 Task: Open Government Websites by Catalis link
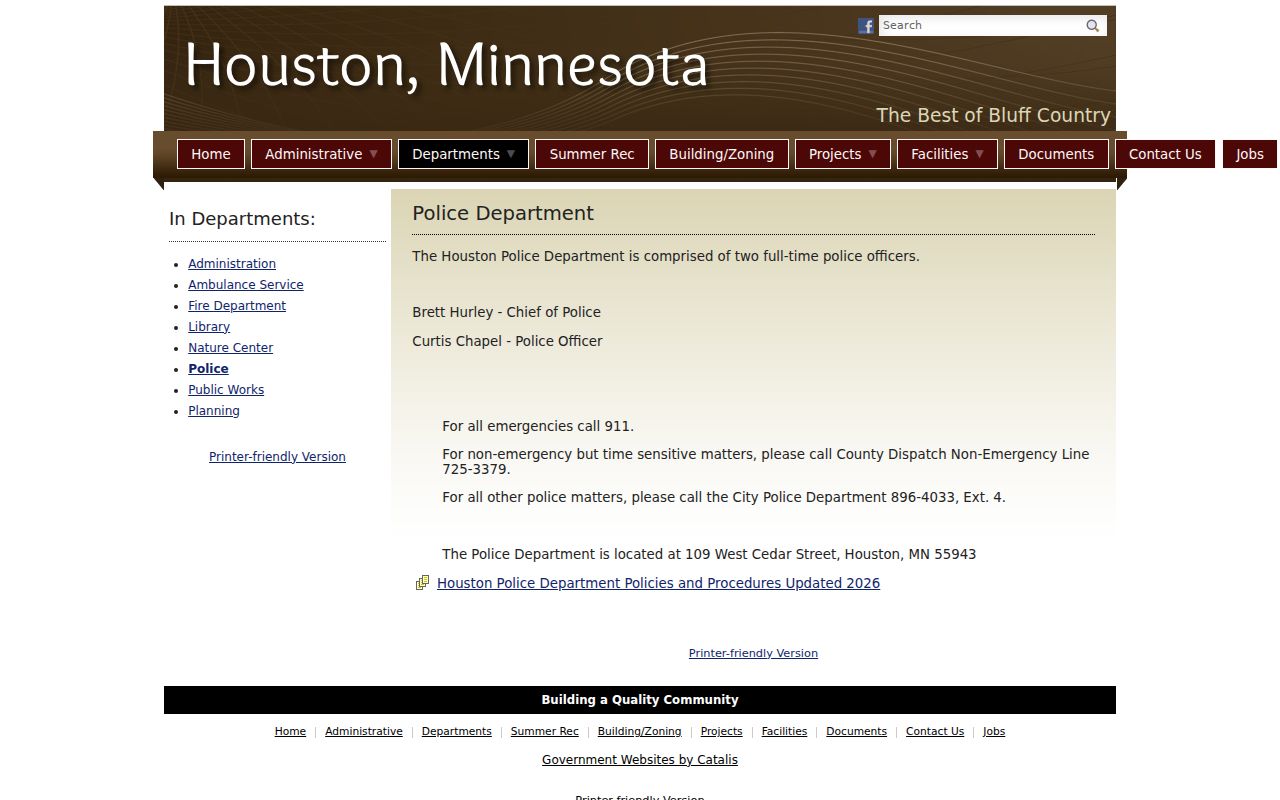click(x=640, y=760)
